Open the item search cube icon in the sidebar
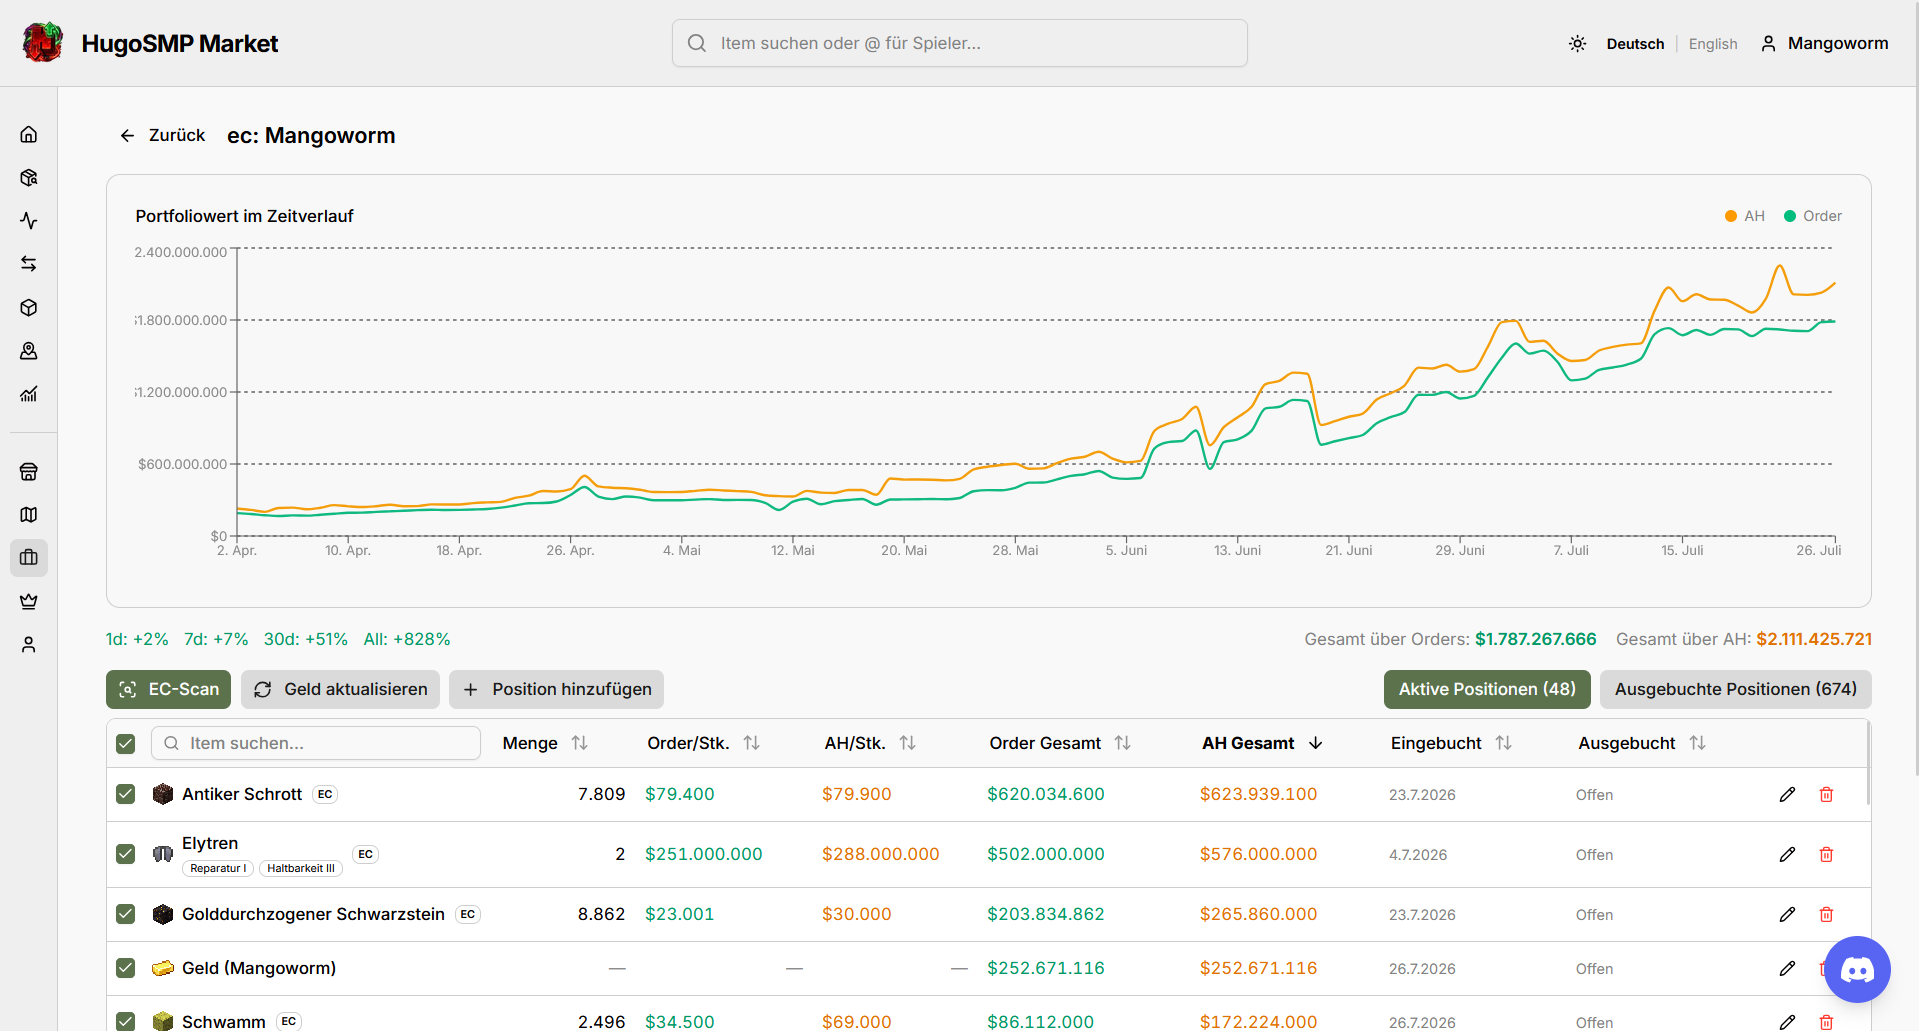 [29, 178]
